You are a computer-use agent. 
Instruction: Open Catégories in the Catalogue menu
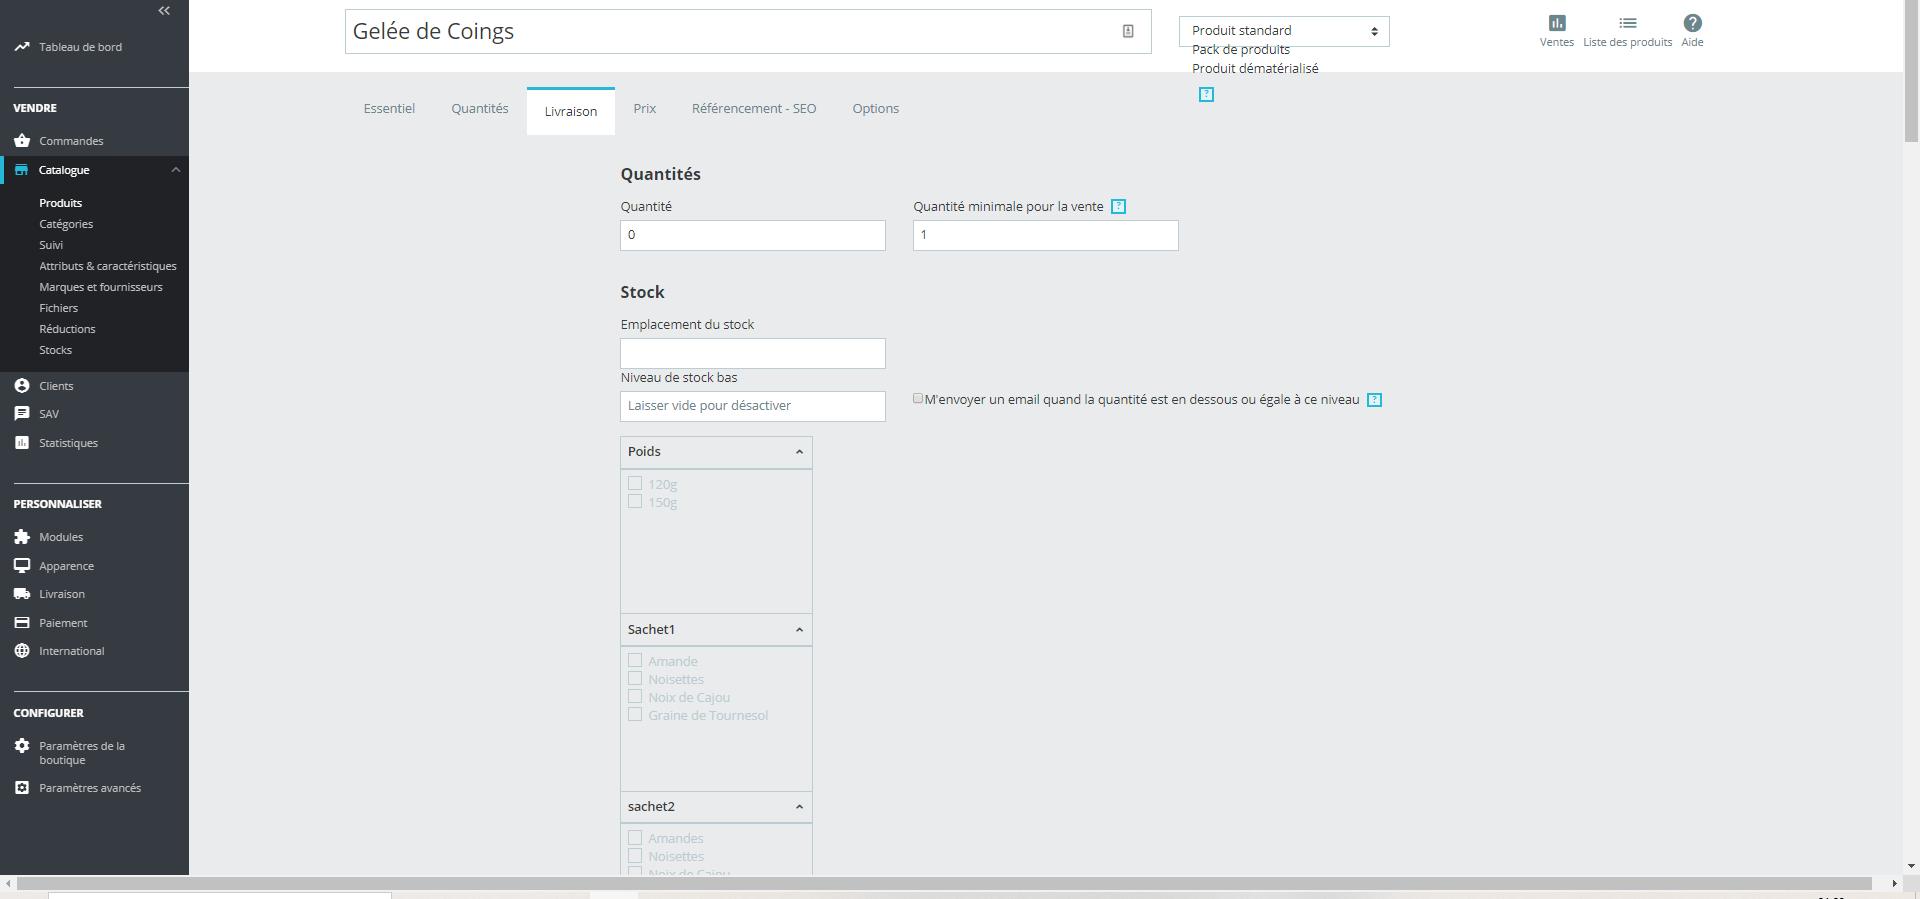[66, 224]
